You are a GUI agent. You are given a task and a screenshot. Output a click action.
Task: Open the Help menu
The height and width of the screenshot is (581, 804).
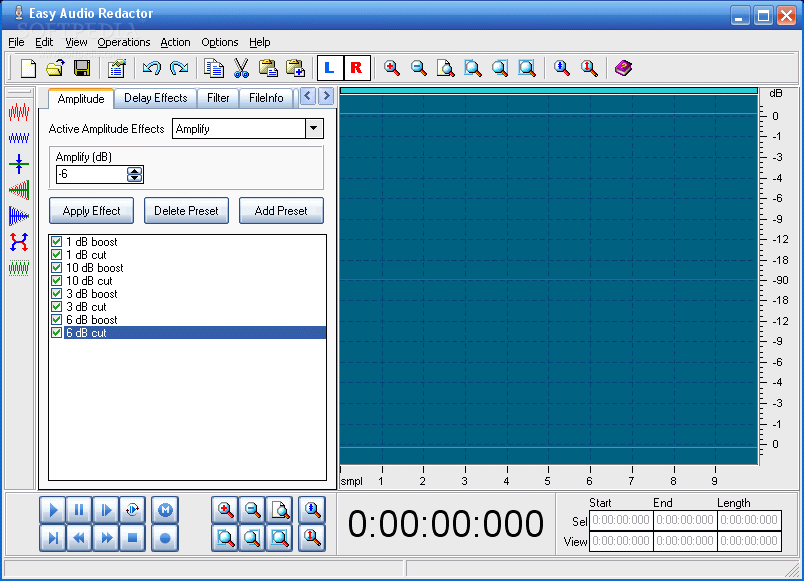(259, 42)
